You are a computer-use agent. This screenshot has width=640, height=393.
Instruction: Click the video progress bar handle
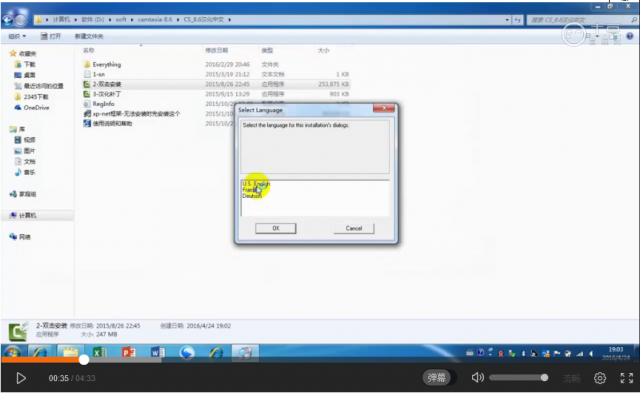[84, 360]
